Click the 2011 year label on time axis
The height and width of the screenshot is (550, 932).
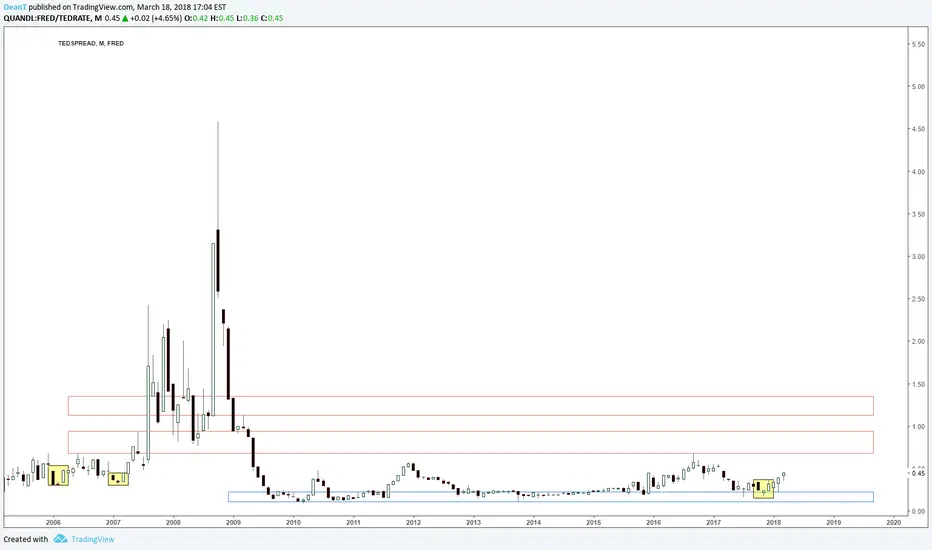[353, 523]
